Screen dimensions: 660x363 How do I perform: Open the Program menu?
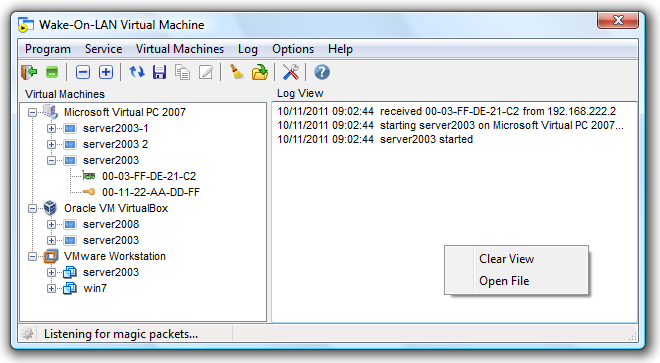pyautogui.click(x=48, y=49)
